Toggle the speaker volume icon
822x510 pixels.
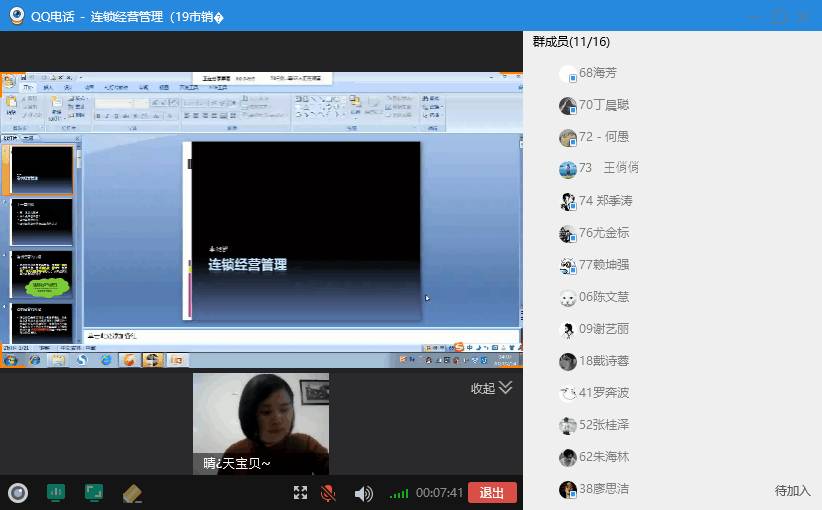pyautogui.click(x=363, y=493)
